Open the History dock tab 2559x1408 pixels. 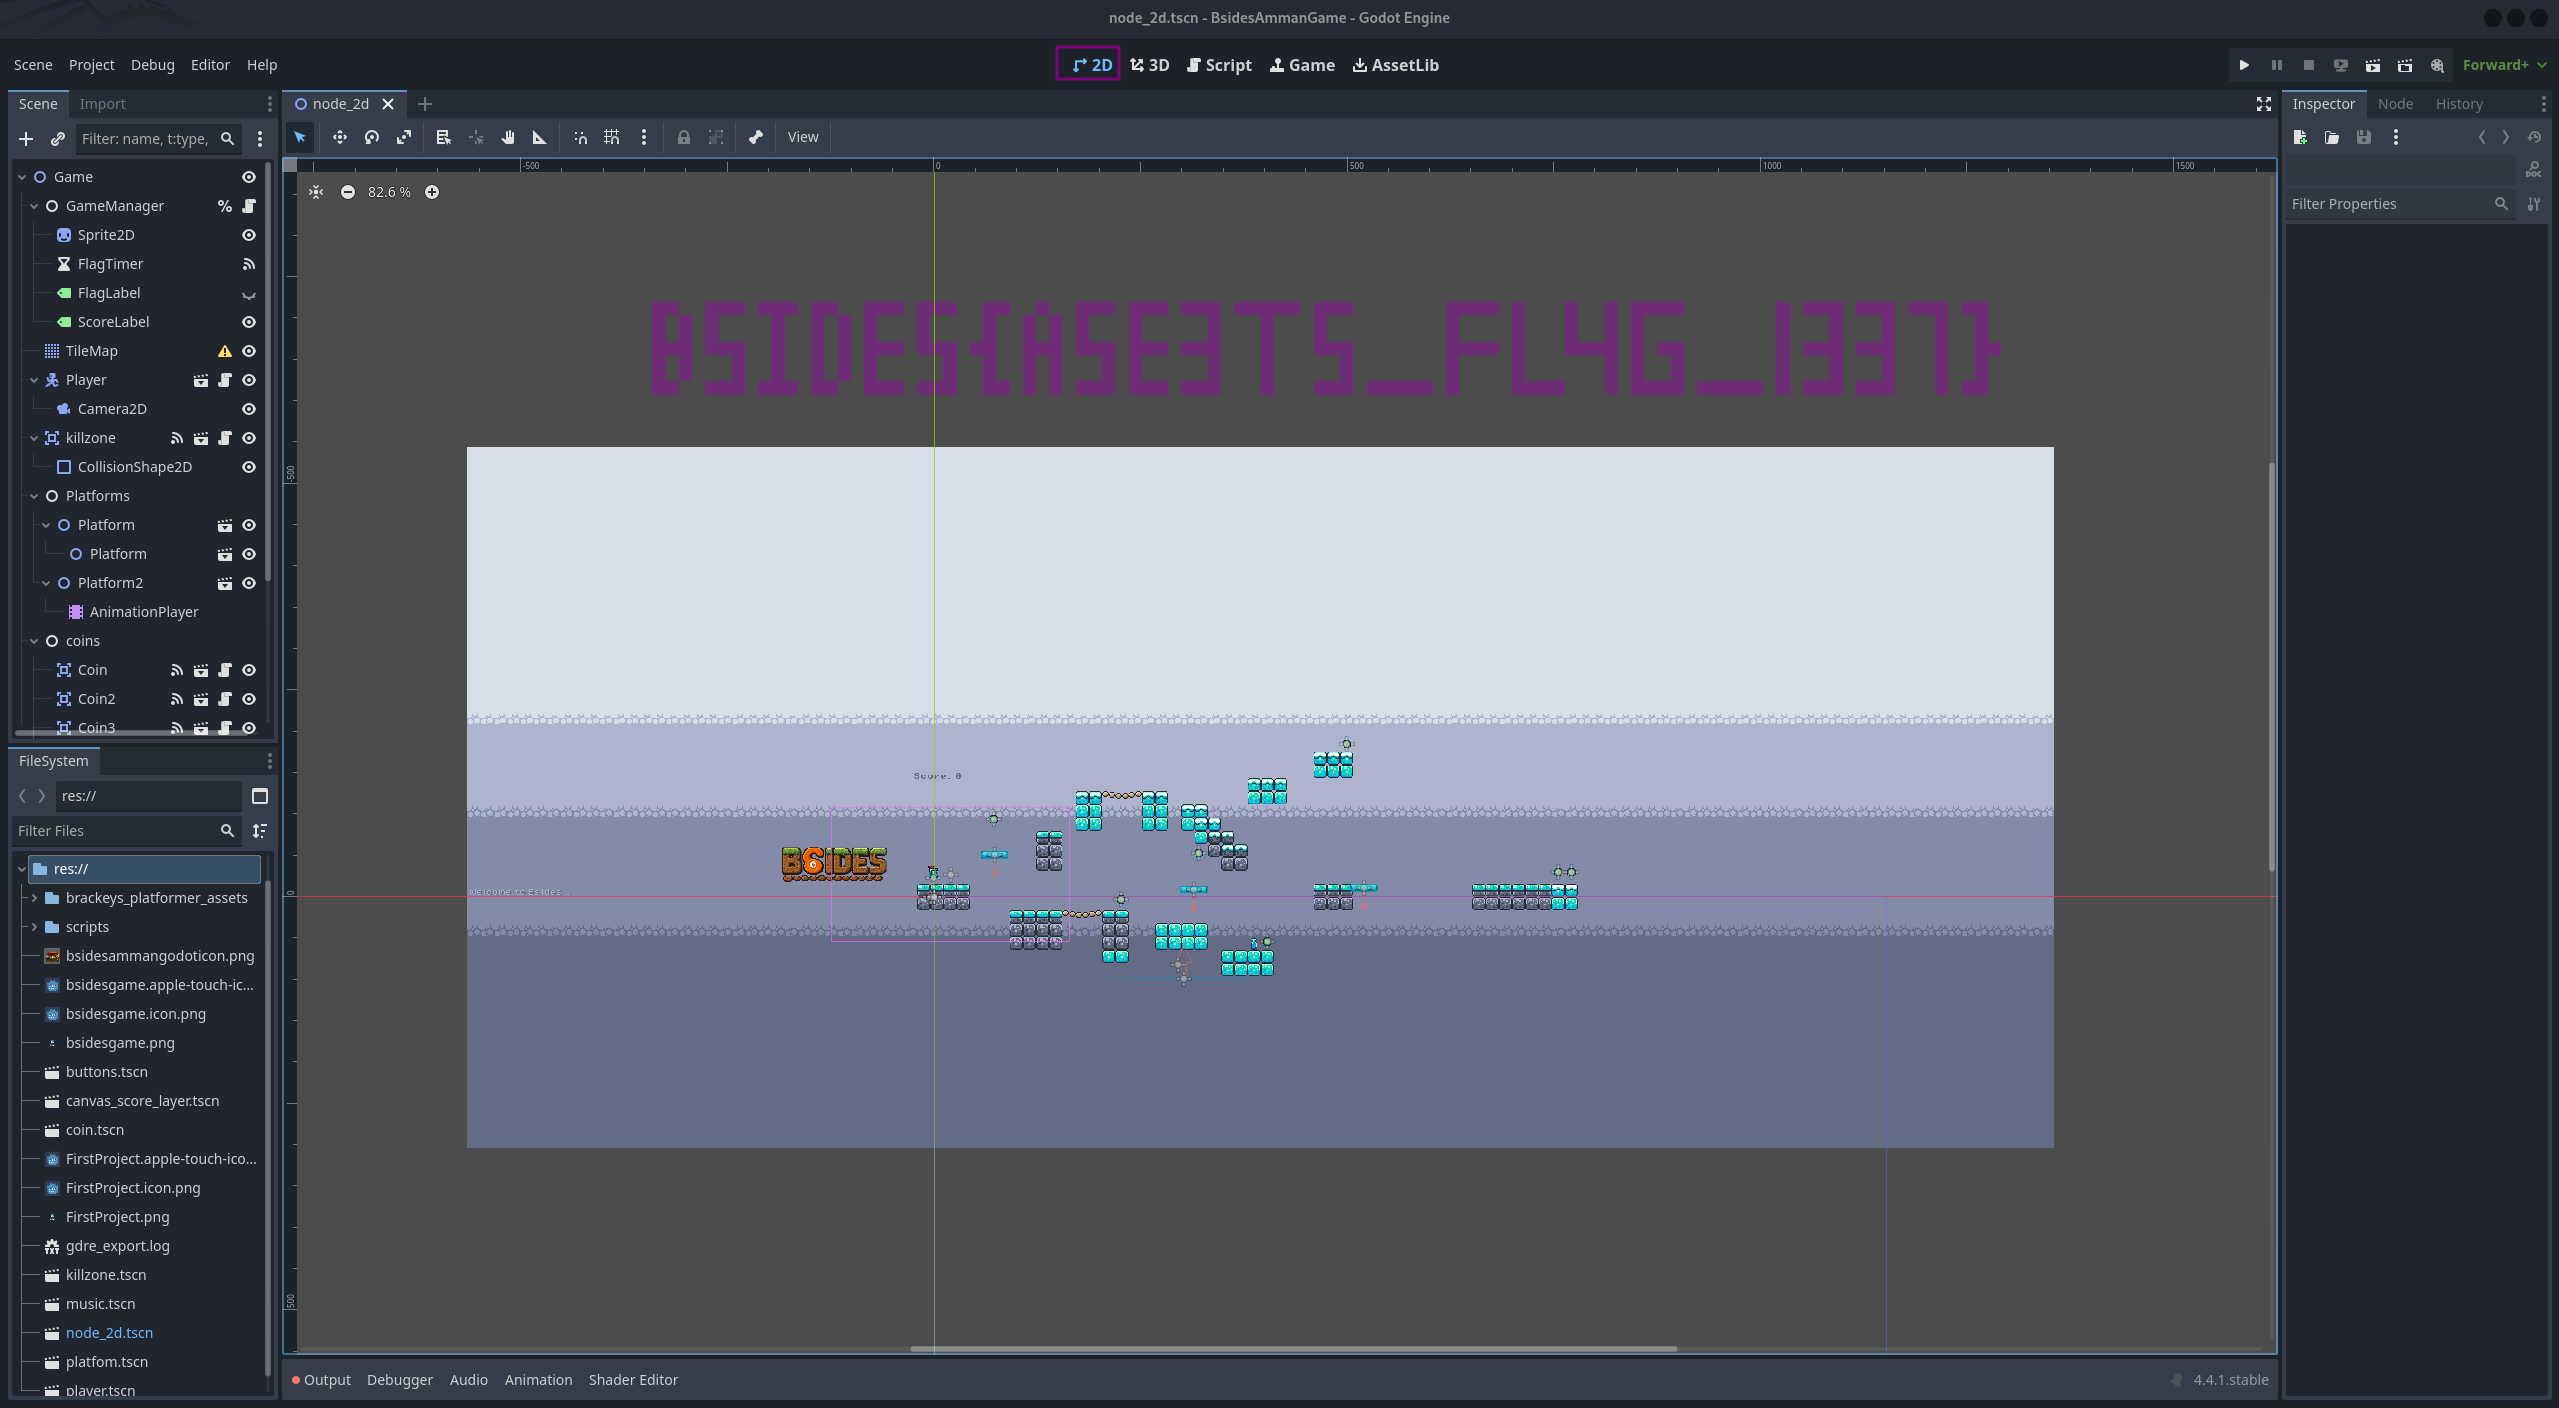pos(2459,104)
